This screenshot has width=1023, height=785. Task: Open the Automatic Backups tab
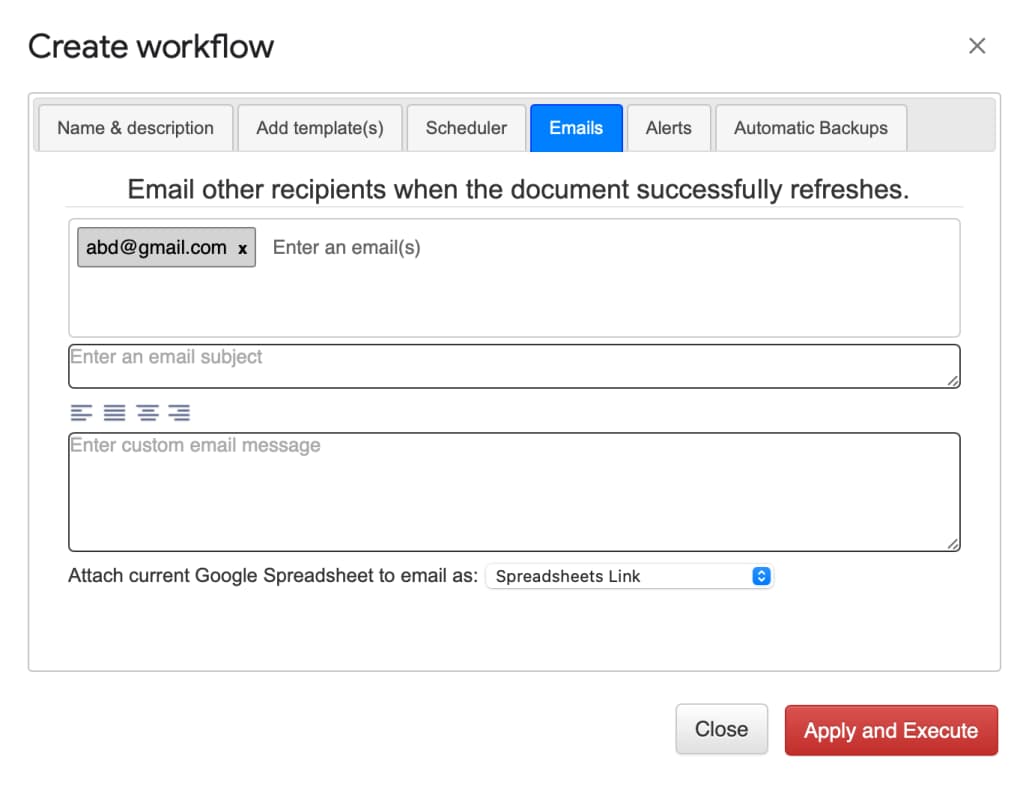tap(810, 128)
